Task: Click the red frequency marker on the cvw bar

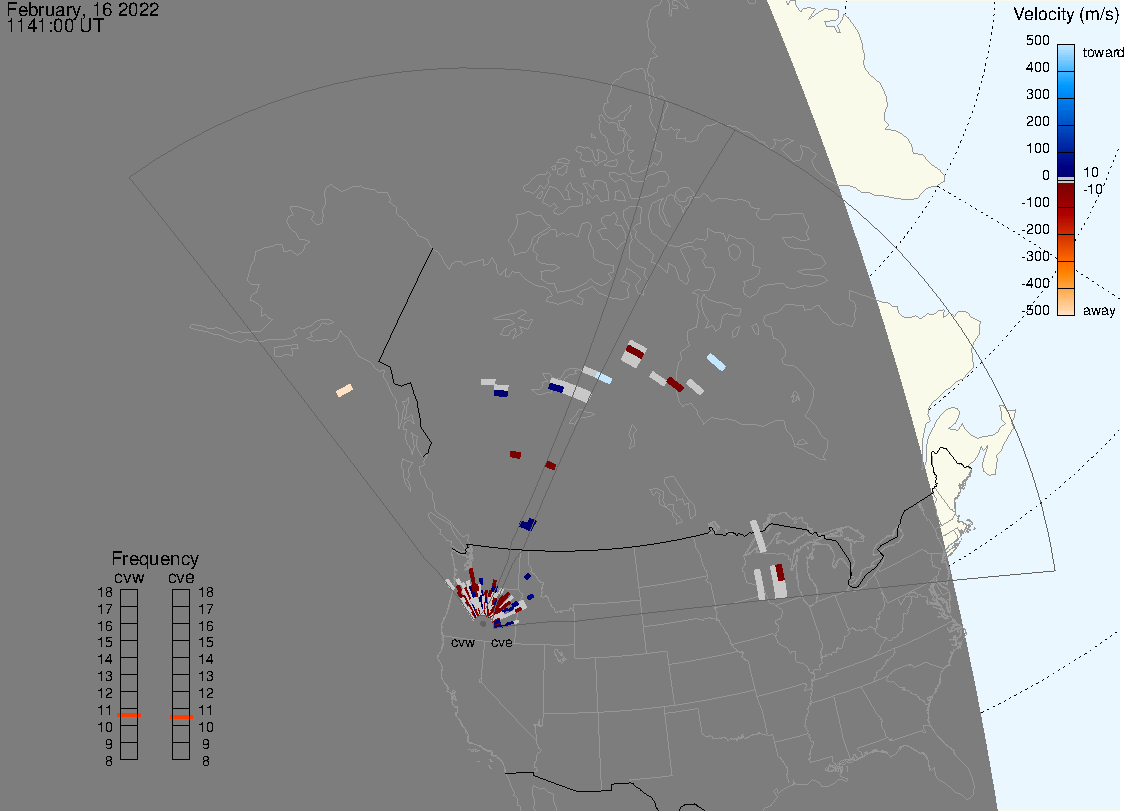Action: pyautogui.click(x=129, y=715)
